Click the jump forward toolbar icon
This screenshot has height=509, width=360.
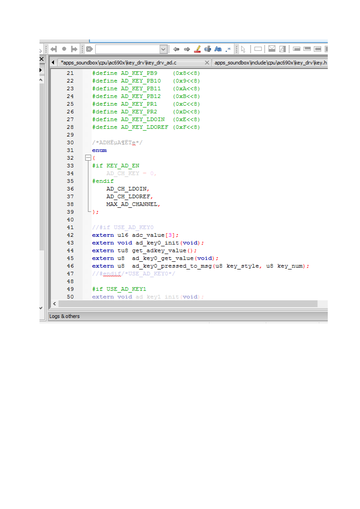[x=74, y=49]
